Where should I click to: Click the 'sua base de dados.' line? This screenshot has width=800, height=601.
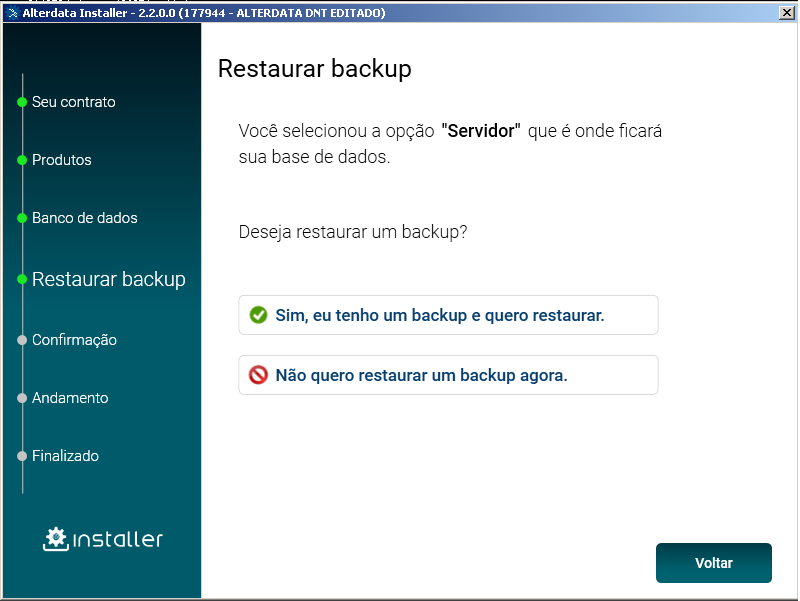(x=314, y=157)
